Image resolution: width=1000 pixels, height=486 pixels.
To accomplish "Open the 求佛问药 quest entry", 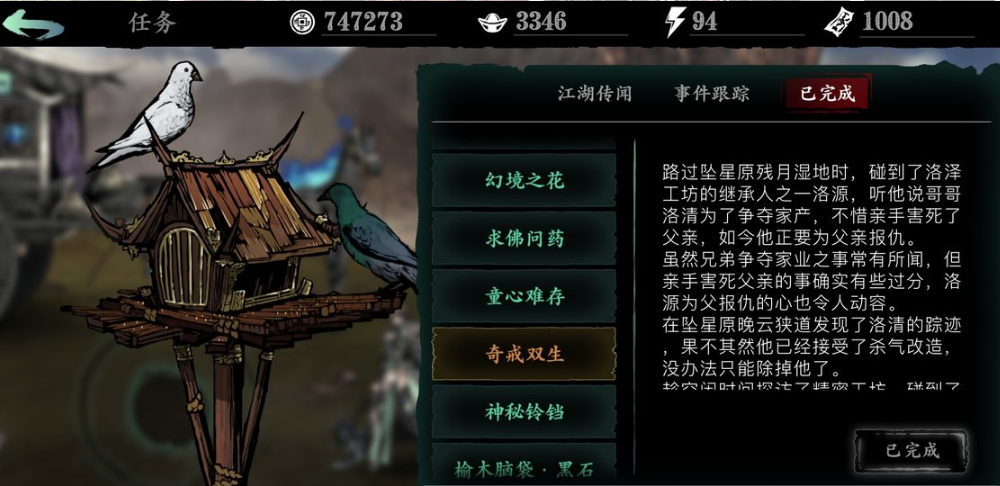I will click(x=524, y=239).
